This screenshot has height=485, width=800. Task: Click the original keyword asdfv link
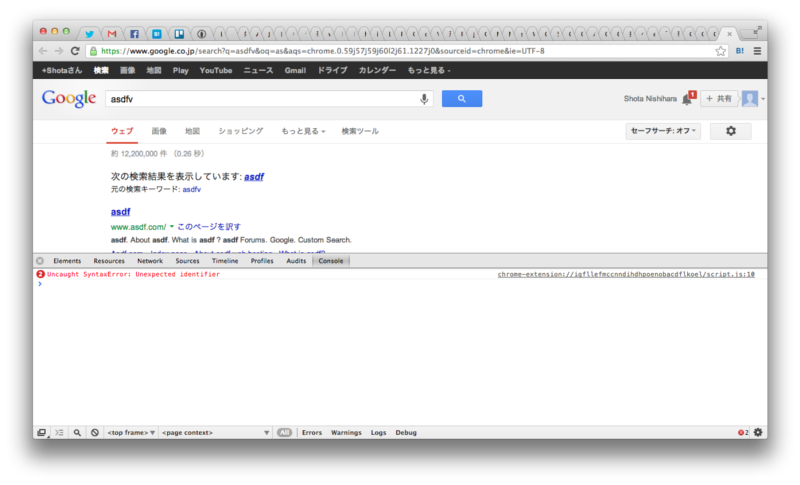pos(192,189)
